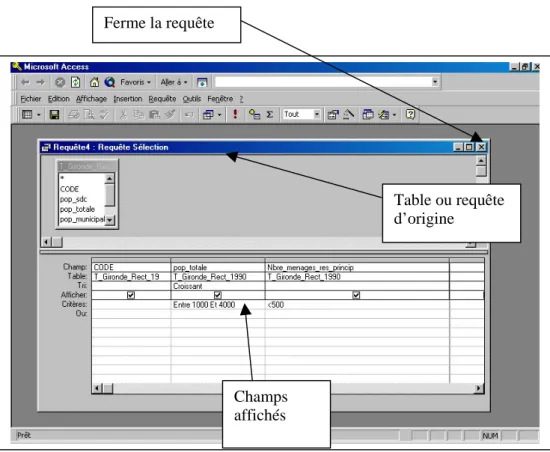Open the Aller à dropdown

(174, 82)
